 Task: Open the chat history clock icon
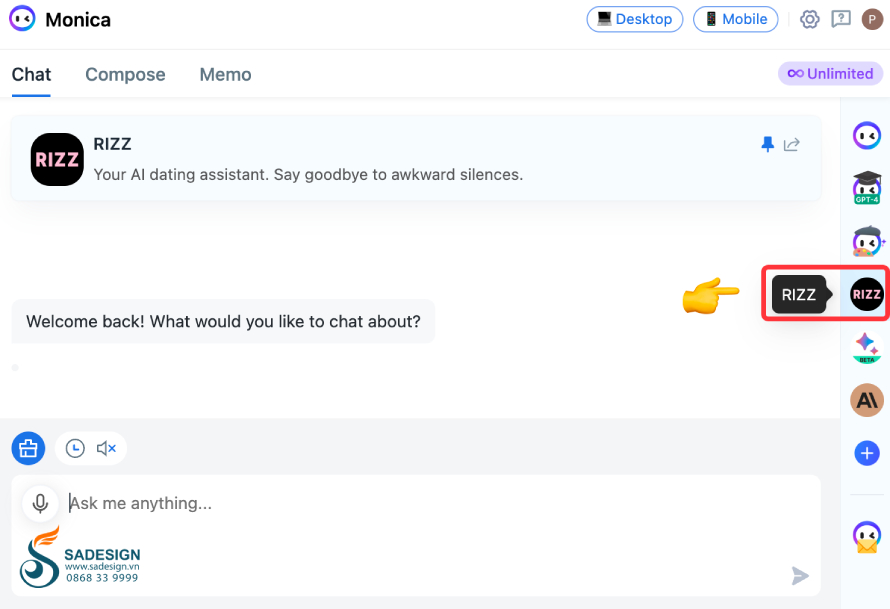[75, 448]
